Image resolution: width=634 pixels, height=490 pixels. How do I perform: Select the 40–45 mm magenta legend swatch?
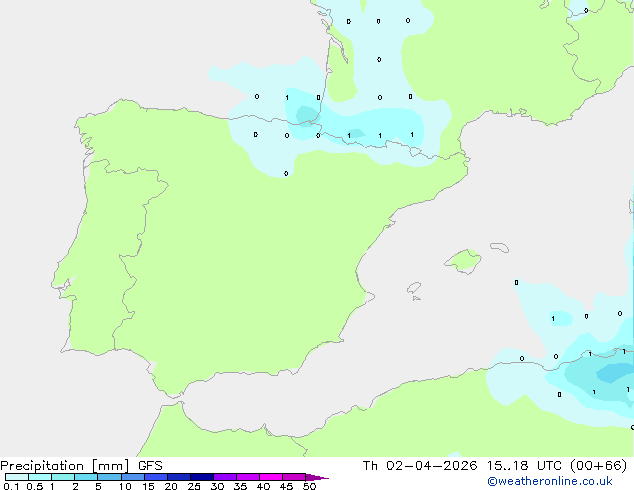click(x=271, y=477)
